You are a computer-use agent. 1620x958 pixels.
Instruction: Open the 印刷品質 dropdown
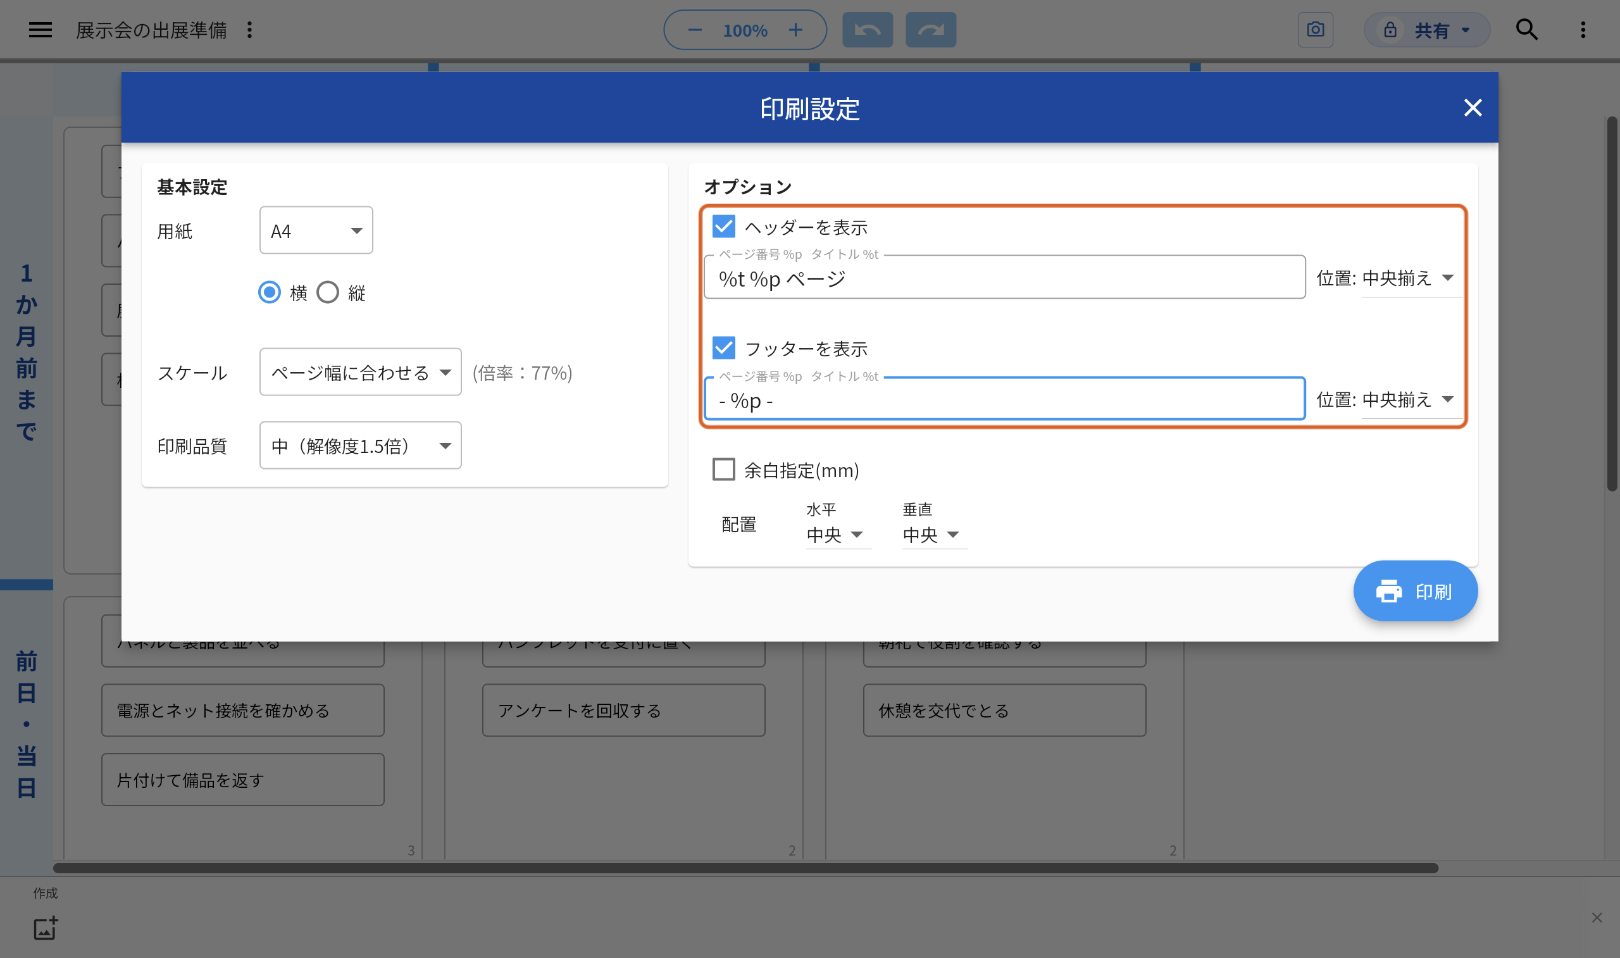click(x=360, y=446)
